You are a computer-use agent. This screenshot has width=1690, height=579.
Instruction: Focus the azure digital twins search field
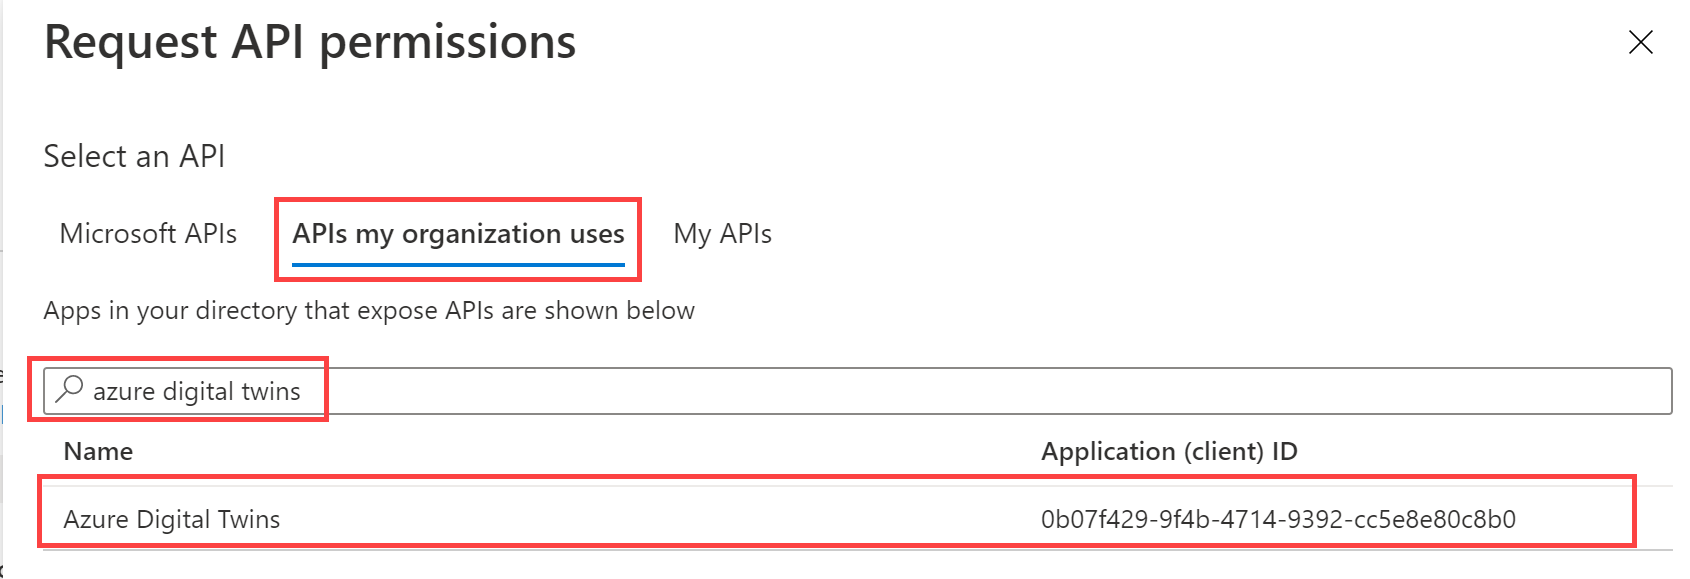click(857, 391)
